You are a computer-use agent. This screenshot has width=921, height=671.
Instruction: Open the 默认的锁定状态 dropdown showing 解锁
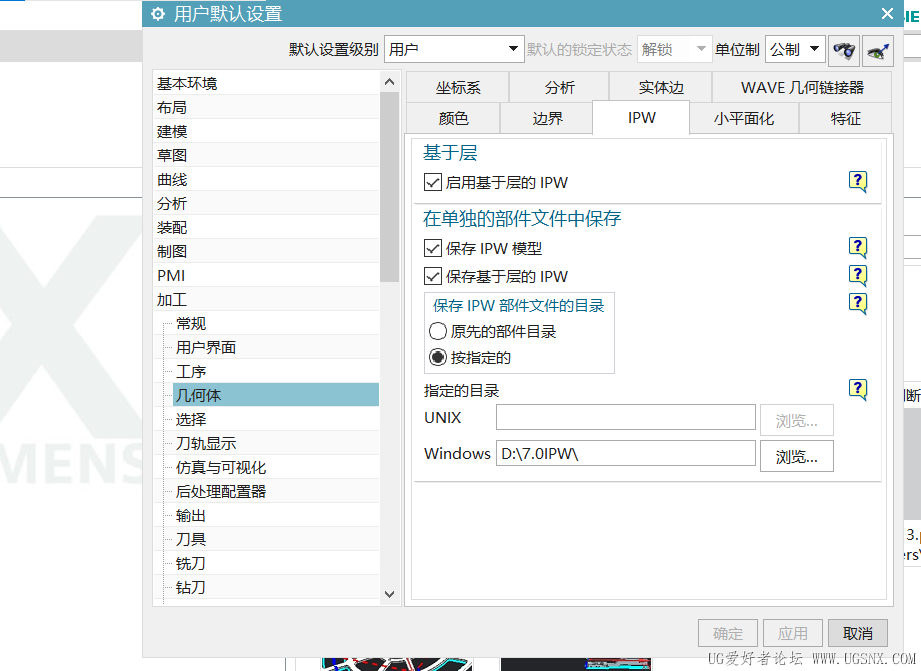674,49
